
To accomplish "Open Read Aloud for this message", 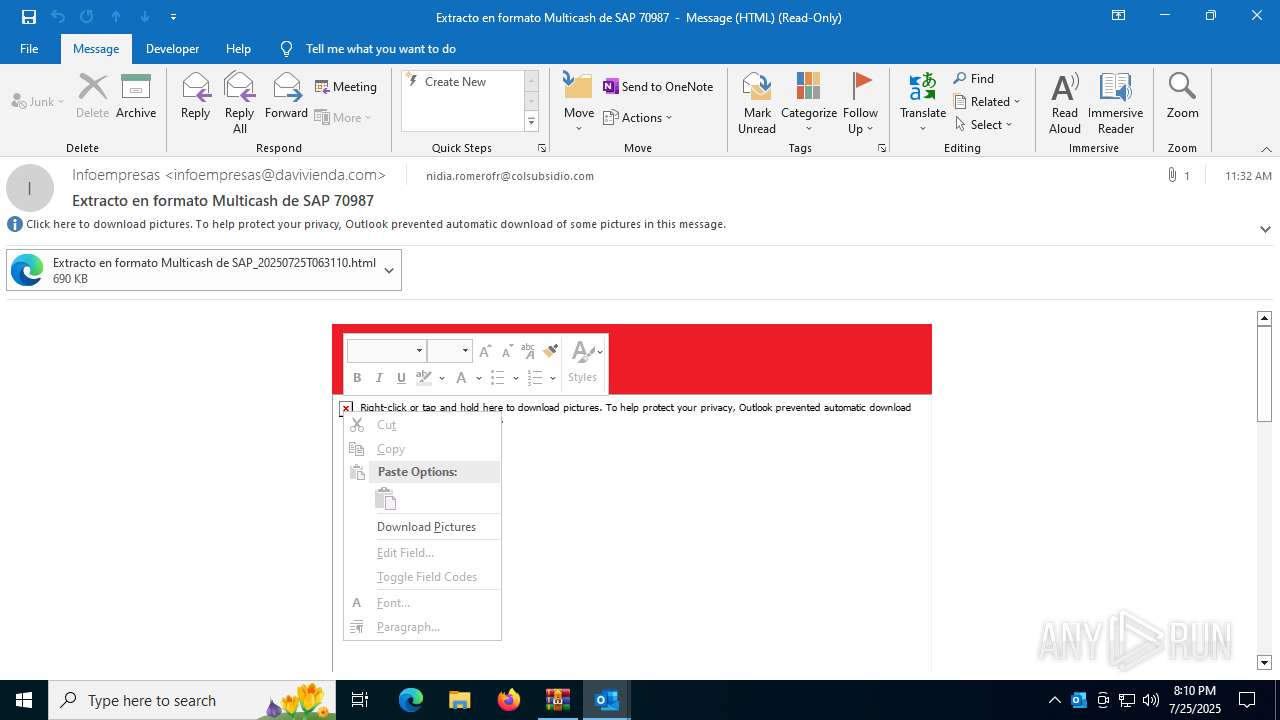I will click(1065, 103).
